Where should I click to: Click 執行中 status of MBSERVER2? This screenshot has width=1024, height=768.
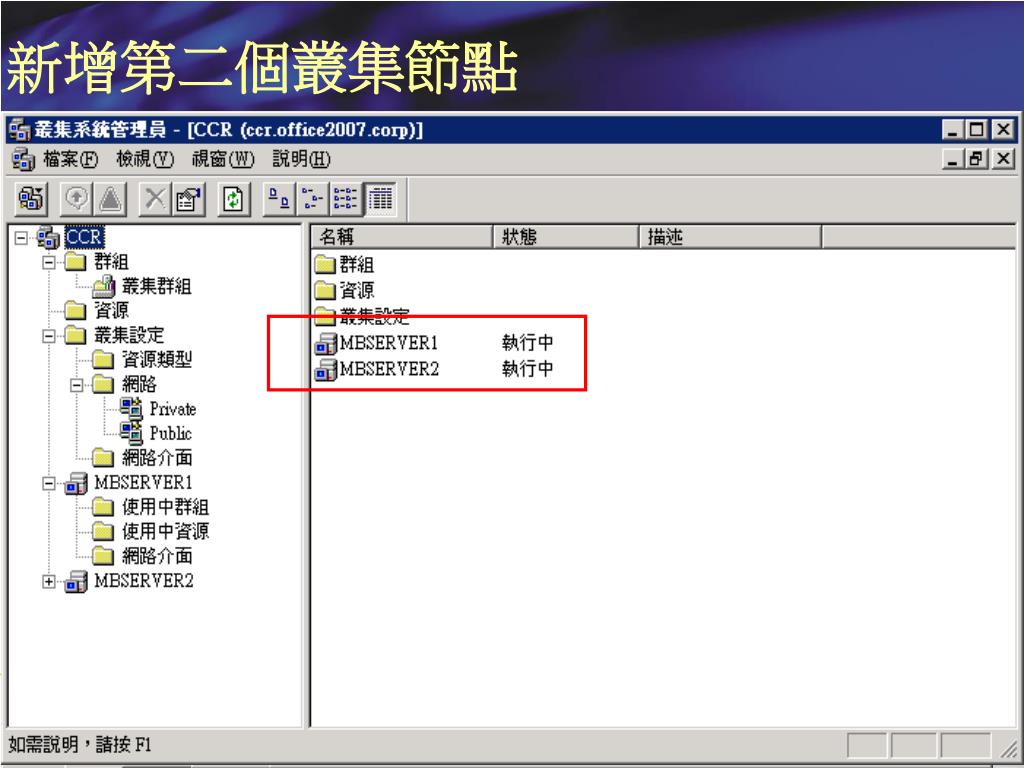tap(527, 369)
